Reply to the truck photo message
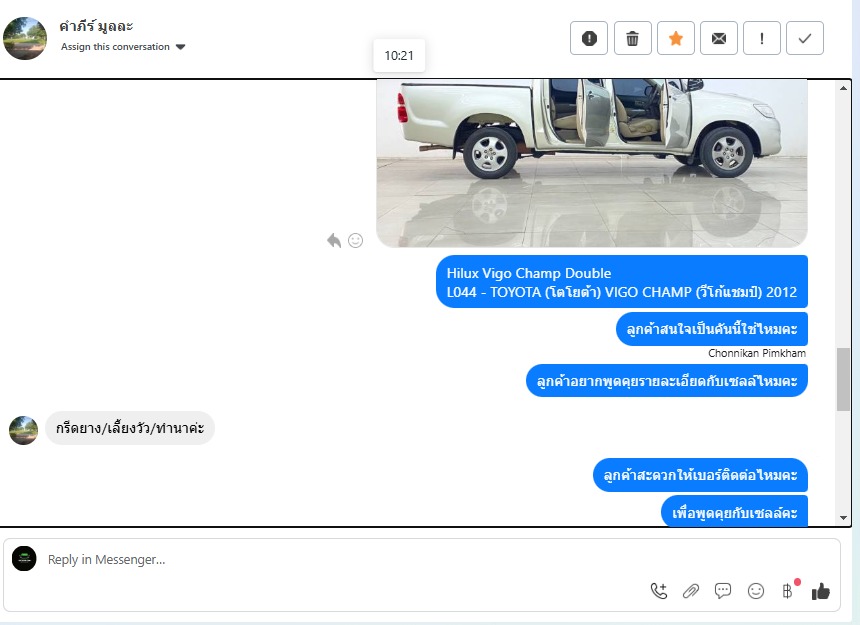The width and height of the screenshot is (860, 625). point(334,240)
